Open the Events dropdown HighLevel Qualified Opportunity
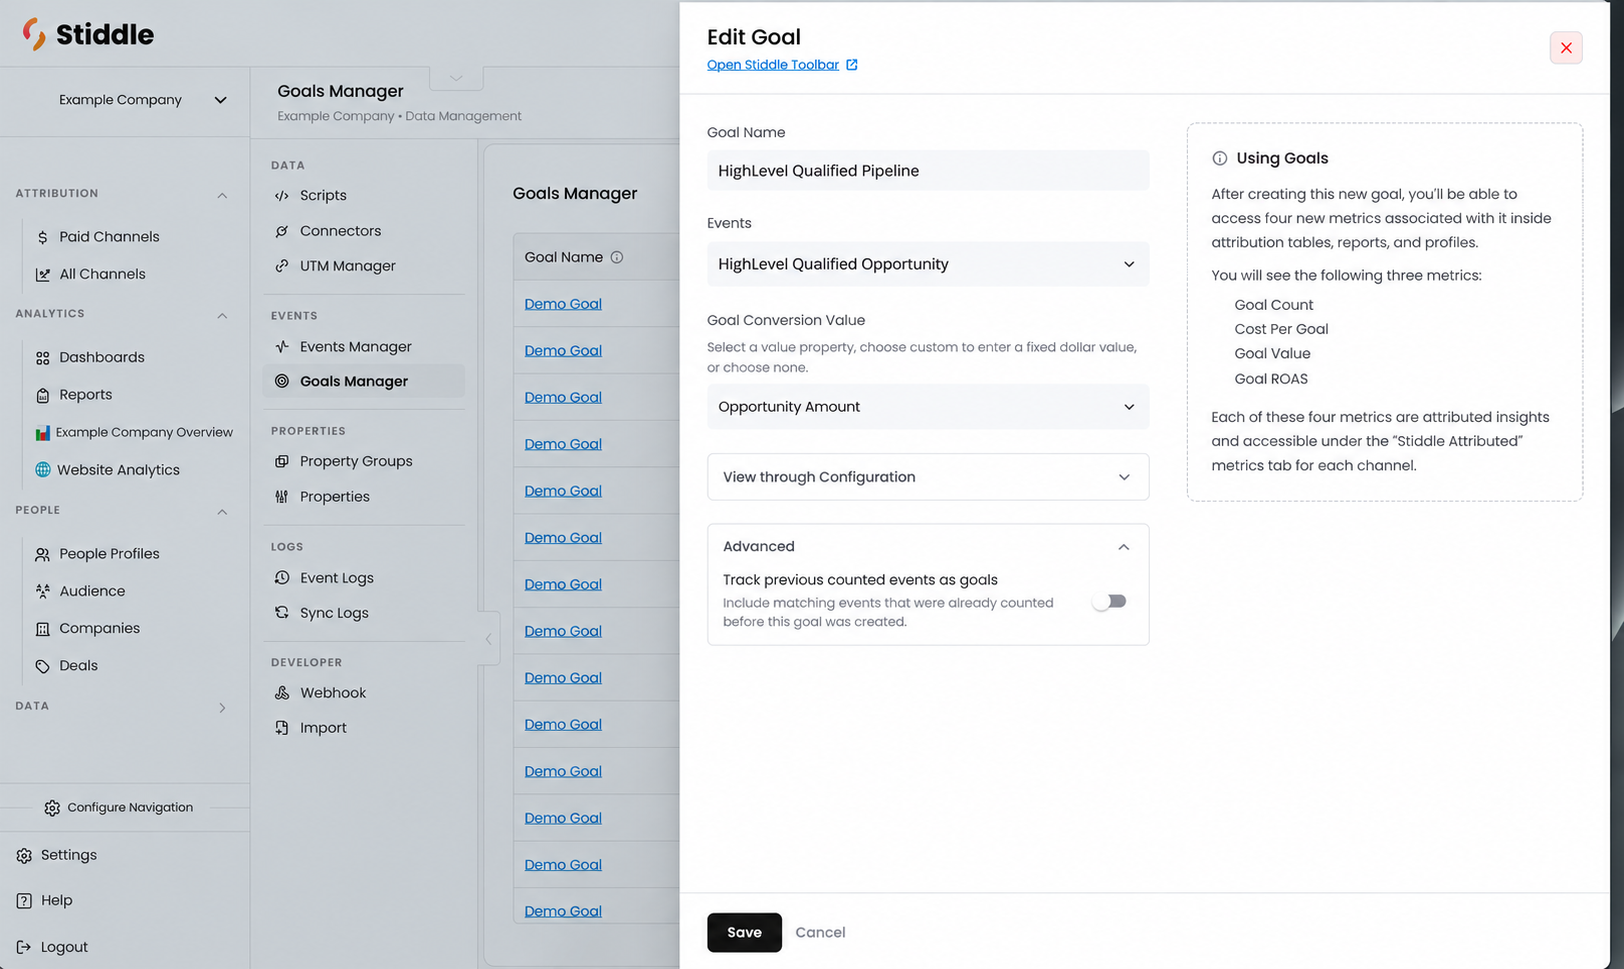 [928, 264]
